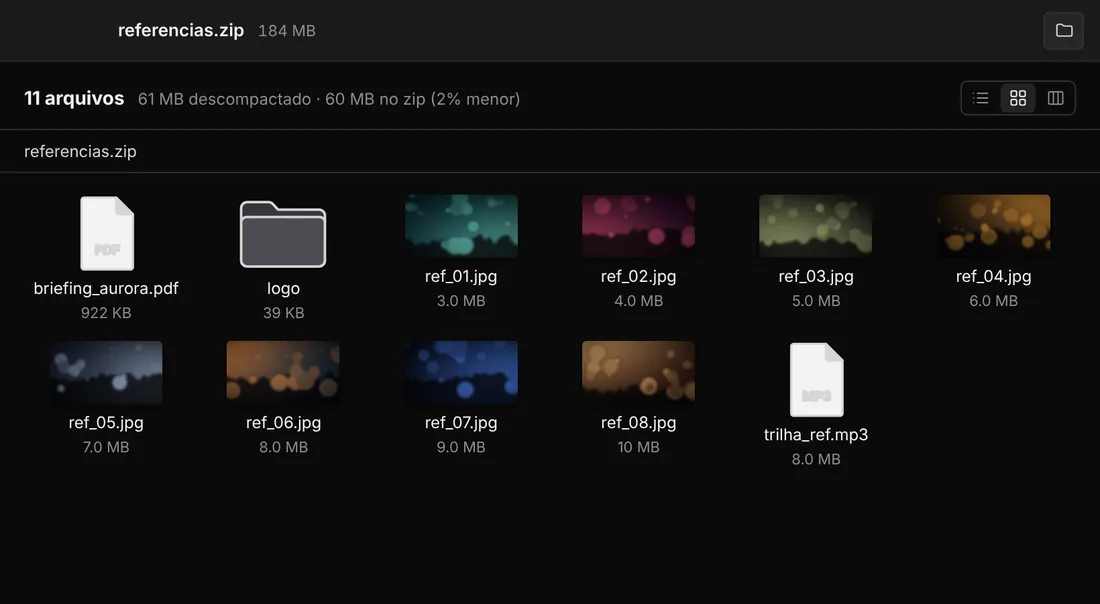Image resolution: width=1100 pixels, height=604 pixels.
Task: Click the trilha_ref.mp3 file name
Action: 816,435
